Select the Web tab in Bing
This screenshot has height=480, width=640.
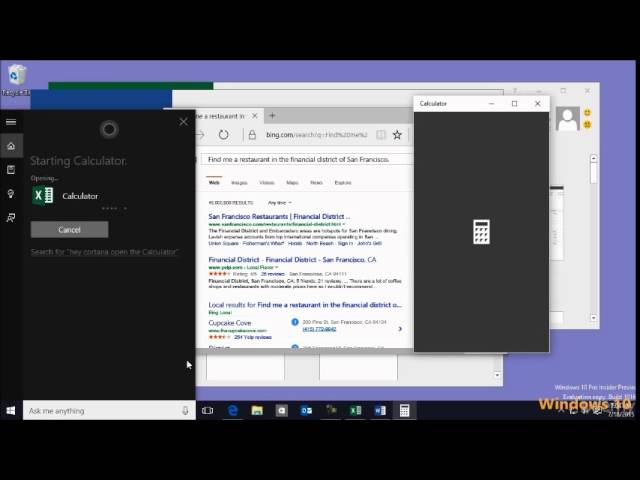pos(214,182)
